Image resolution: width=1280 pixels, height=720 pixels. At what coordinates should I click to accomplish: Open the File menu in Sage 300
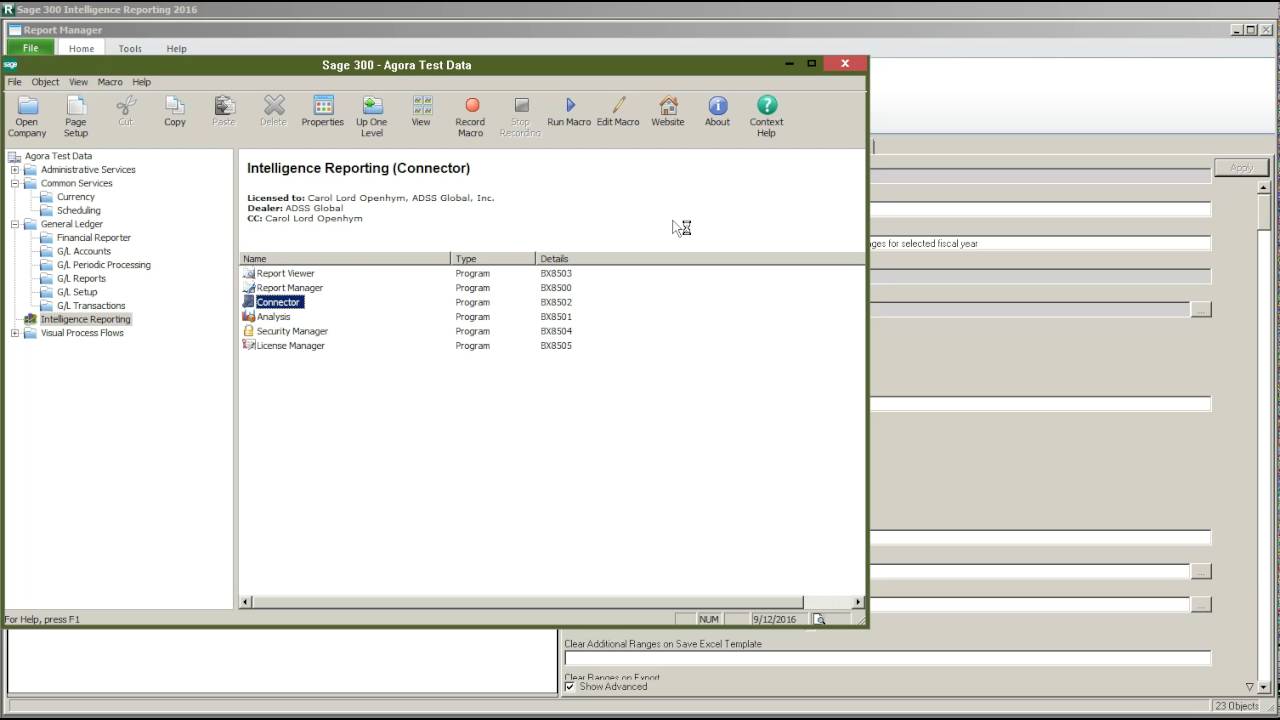[15, 82]
